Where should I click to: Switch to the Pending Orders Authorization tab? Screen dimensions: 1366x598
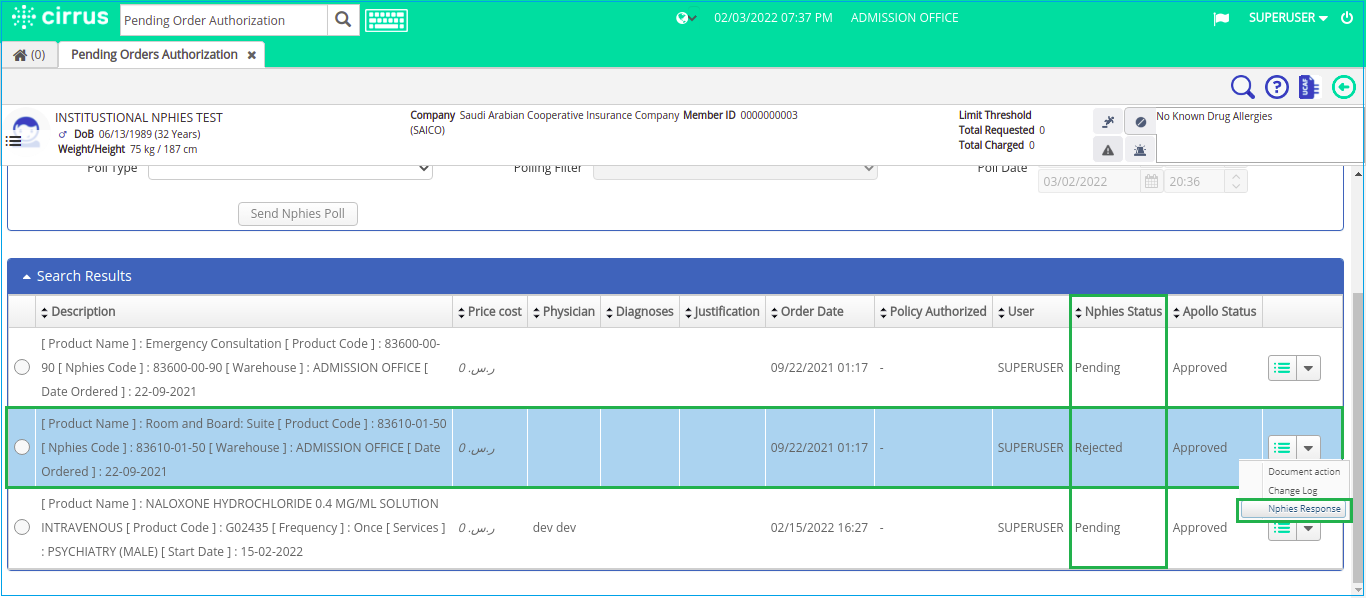tap(152, 55)
